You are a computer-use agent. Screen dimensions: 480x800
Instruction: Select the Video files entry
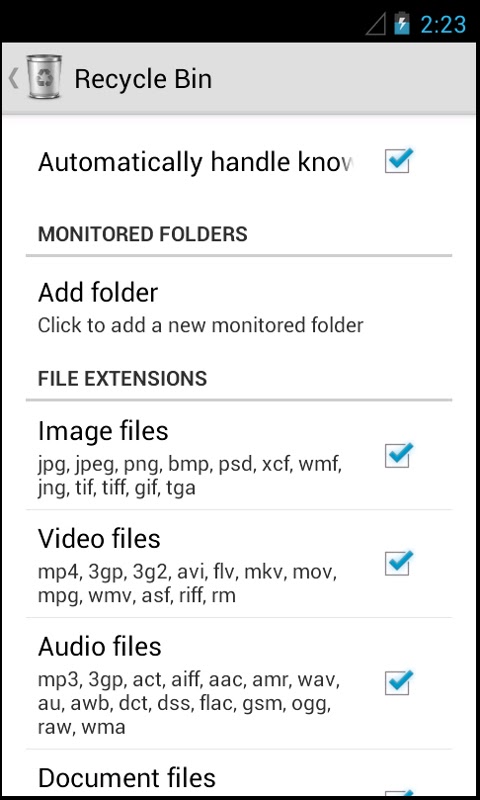pos(239,564)
